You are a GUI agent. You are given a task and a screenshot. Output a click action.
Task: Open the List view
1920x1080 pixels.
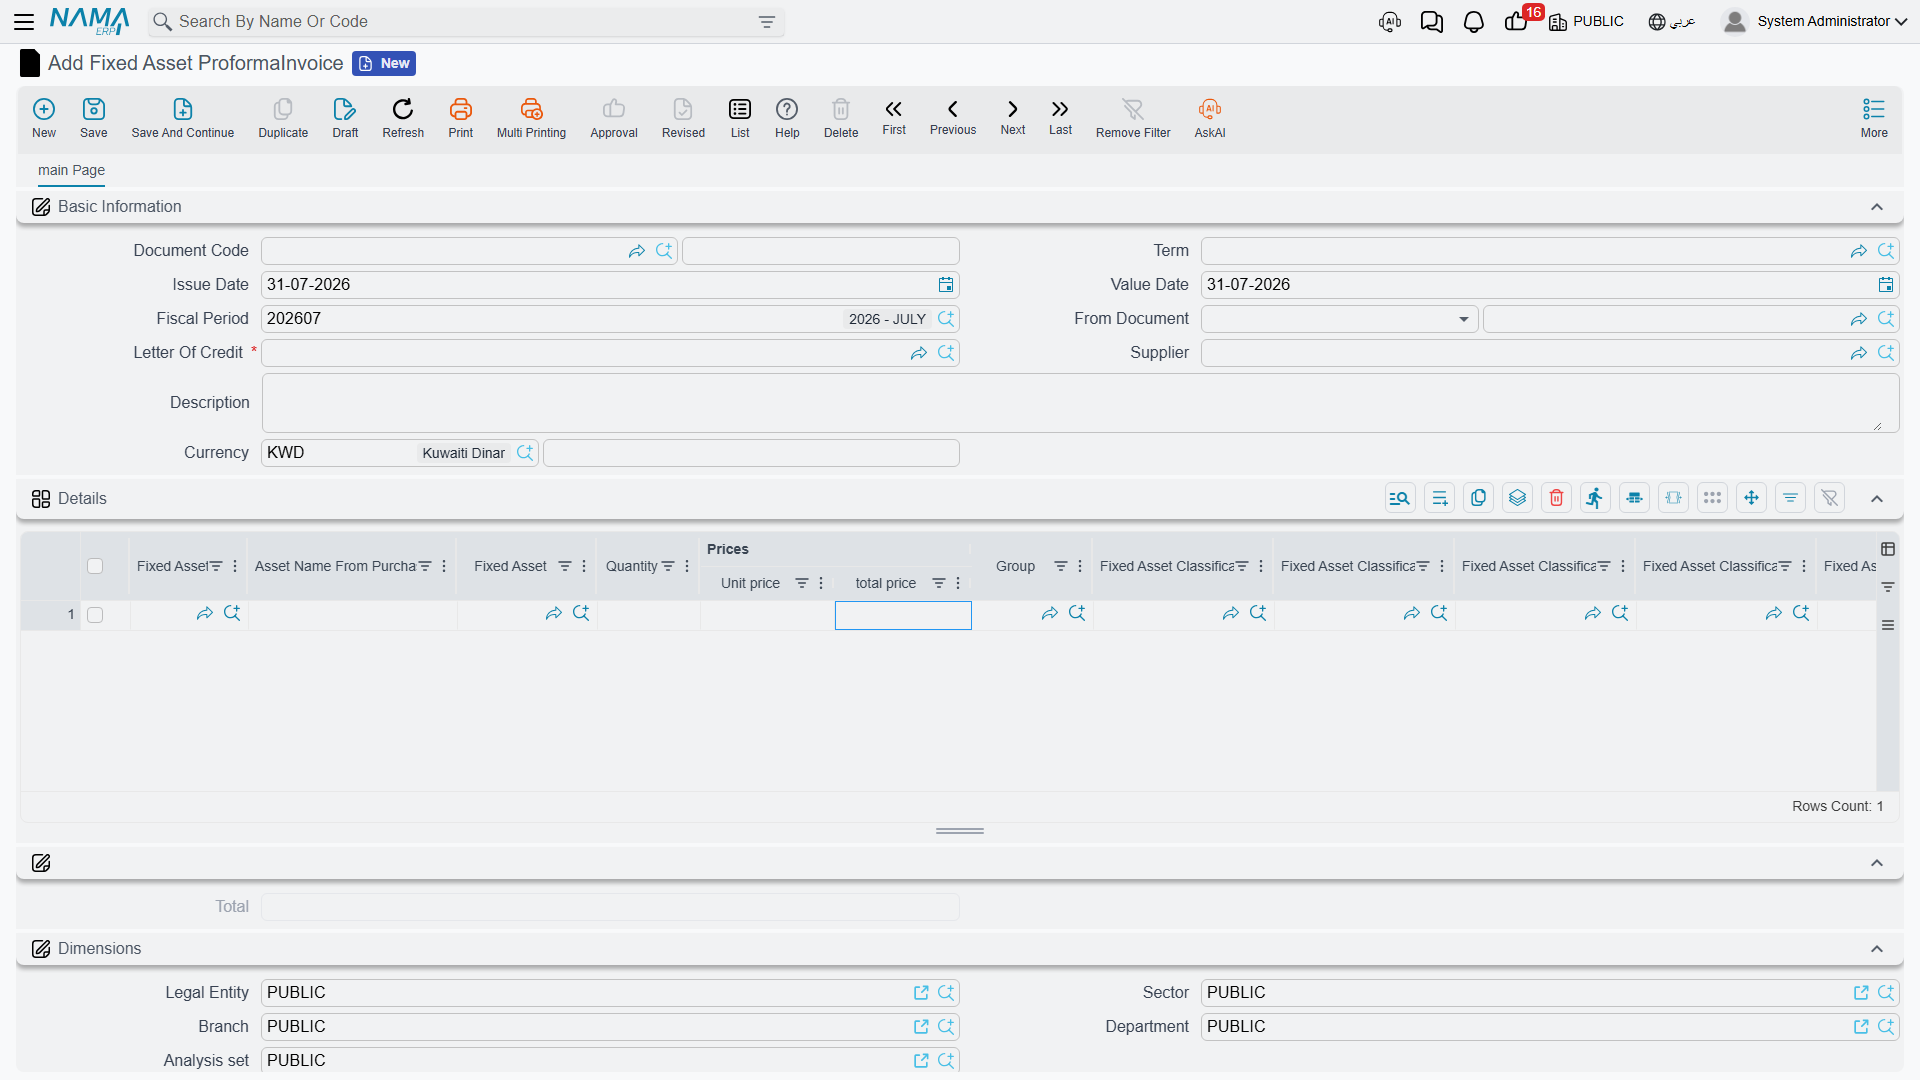coord(740,117)
